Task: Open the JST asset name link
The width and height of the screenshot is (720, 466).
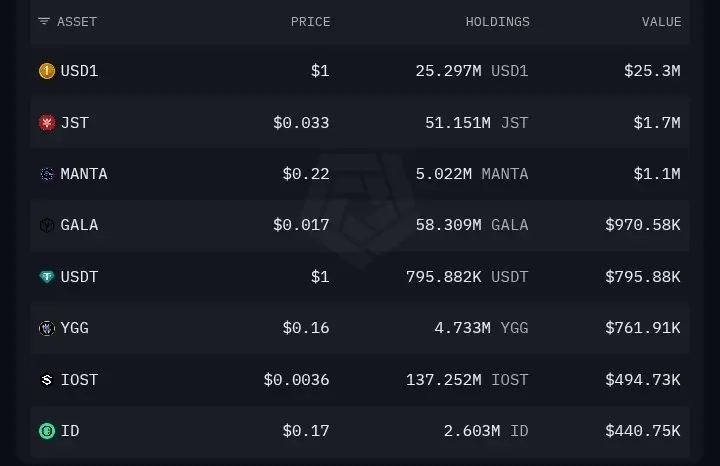Action: click(x=75, y=123)
